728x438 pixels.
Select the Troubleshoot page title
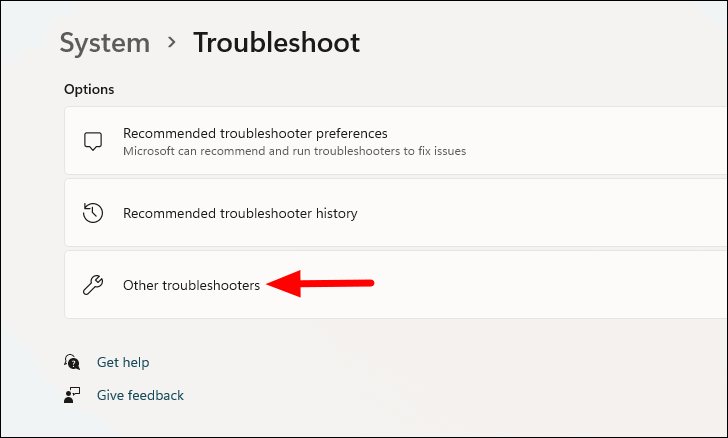click(277, 43)
